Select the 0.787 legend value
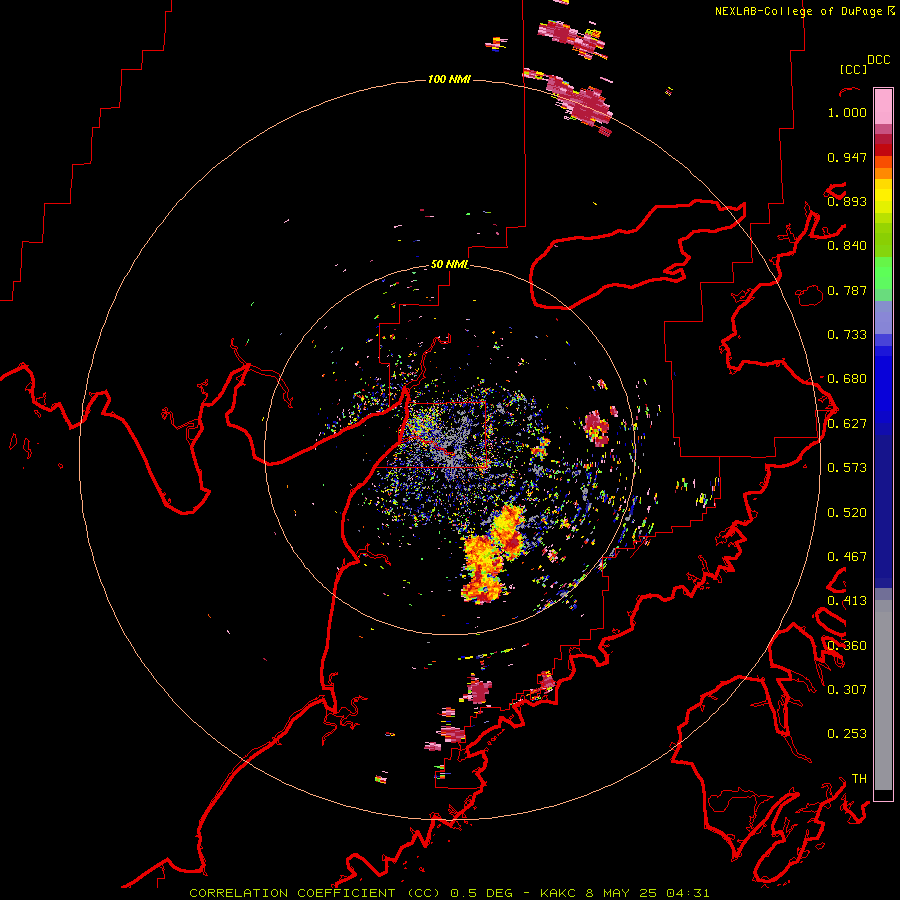Viewport: 900px width, 900px height. click(847, 290)
